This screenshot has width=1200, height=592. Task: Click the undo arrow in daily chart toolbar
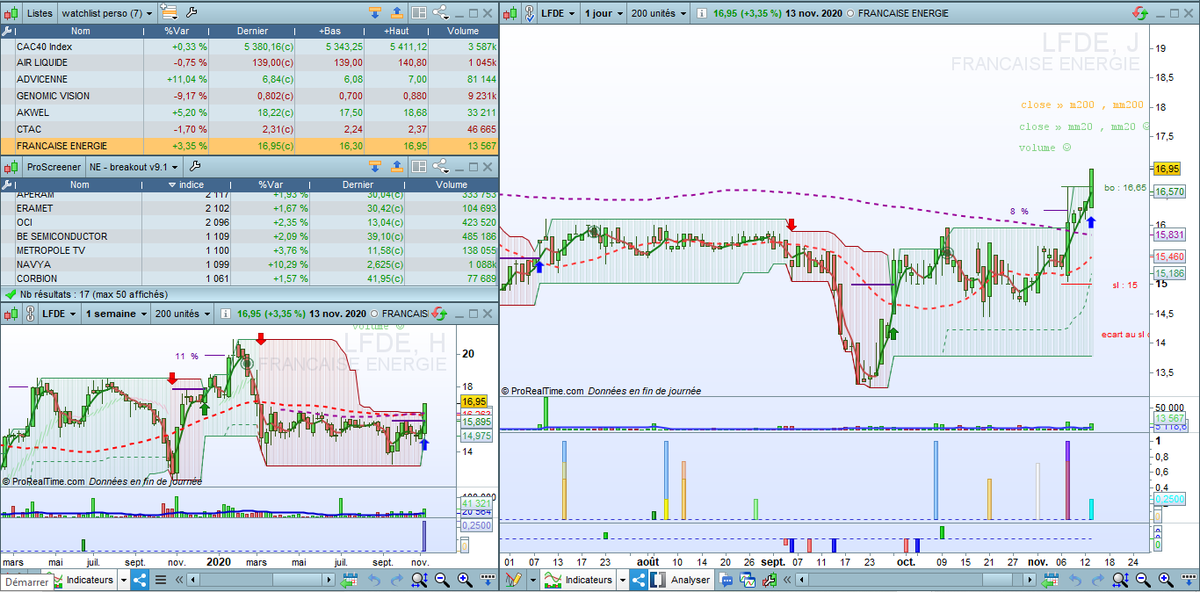coord(1076,580)
